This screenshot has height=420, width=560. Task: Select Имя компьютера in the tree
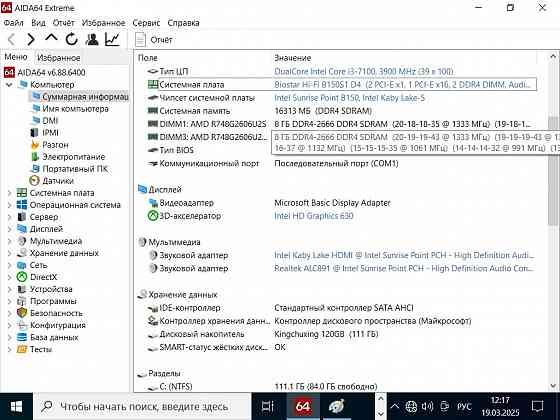click(70, 109)
